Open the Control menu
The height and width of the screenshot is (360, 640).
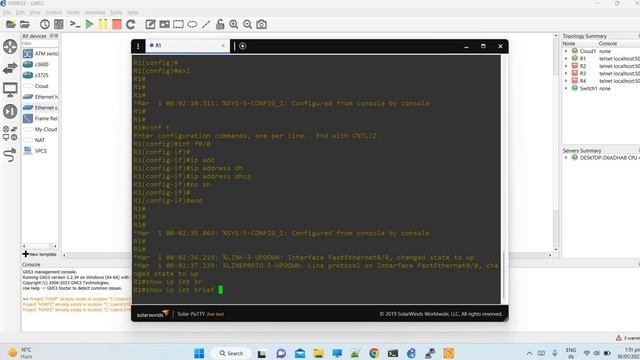[53, 13]
